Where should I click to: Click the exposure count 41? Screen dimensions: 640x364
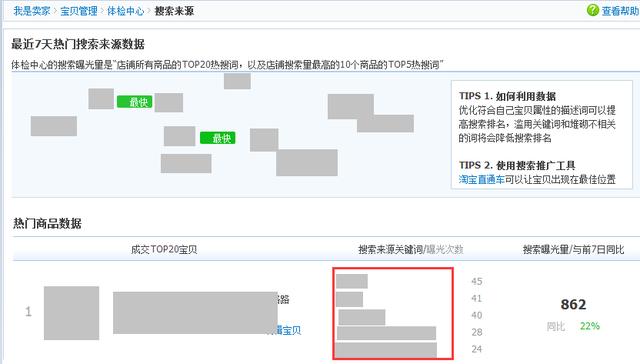click(x=477, y=298)
